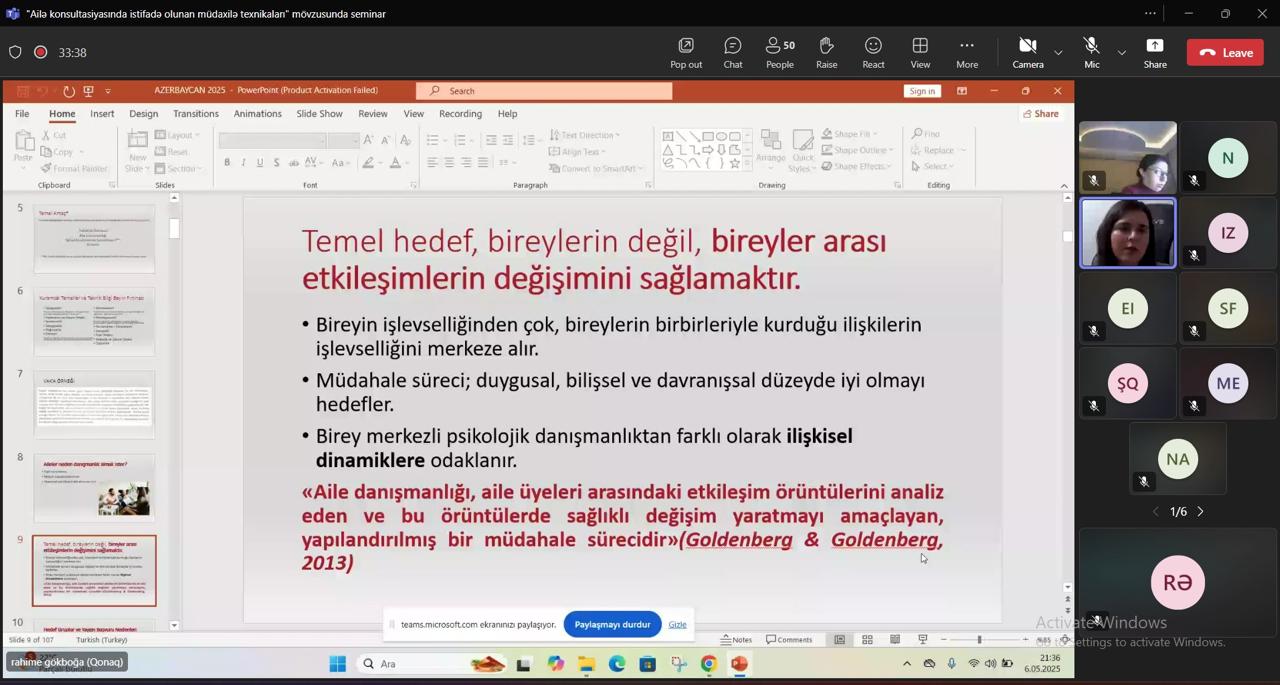Share your screen content
The width and height of the screenshot is (1280, 685).
[x=1155, y=52]
